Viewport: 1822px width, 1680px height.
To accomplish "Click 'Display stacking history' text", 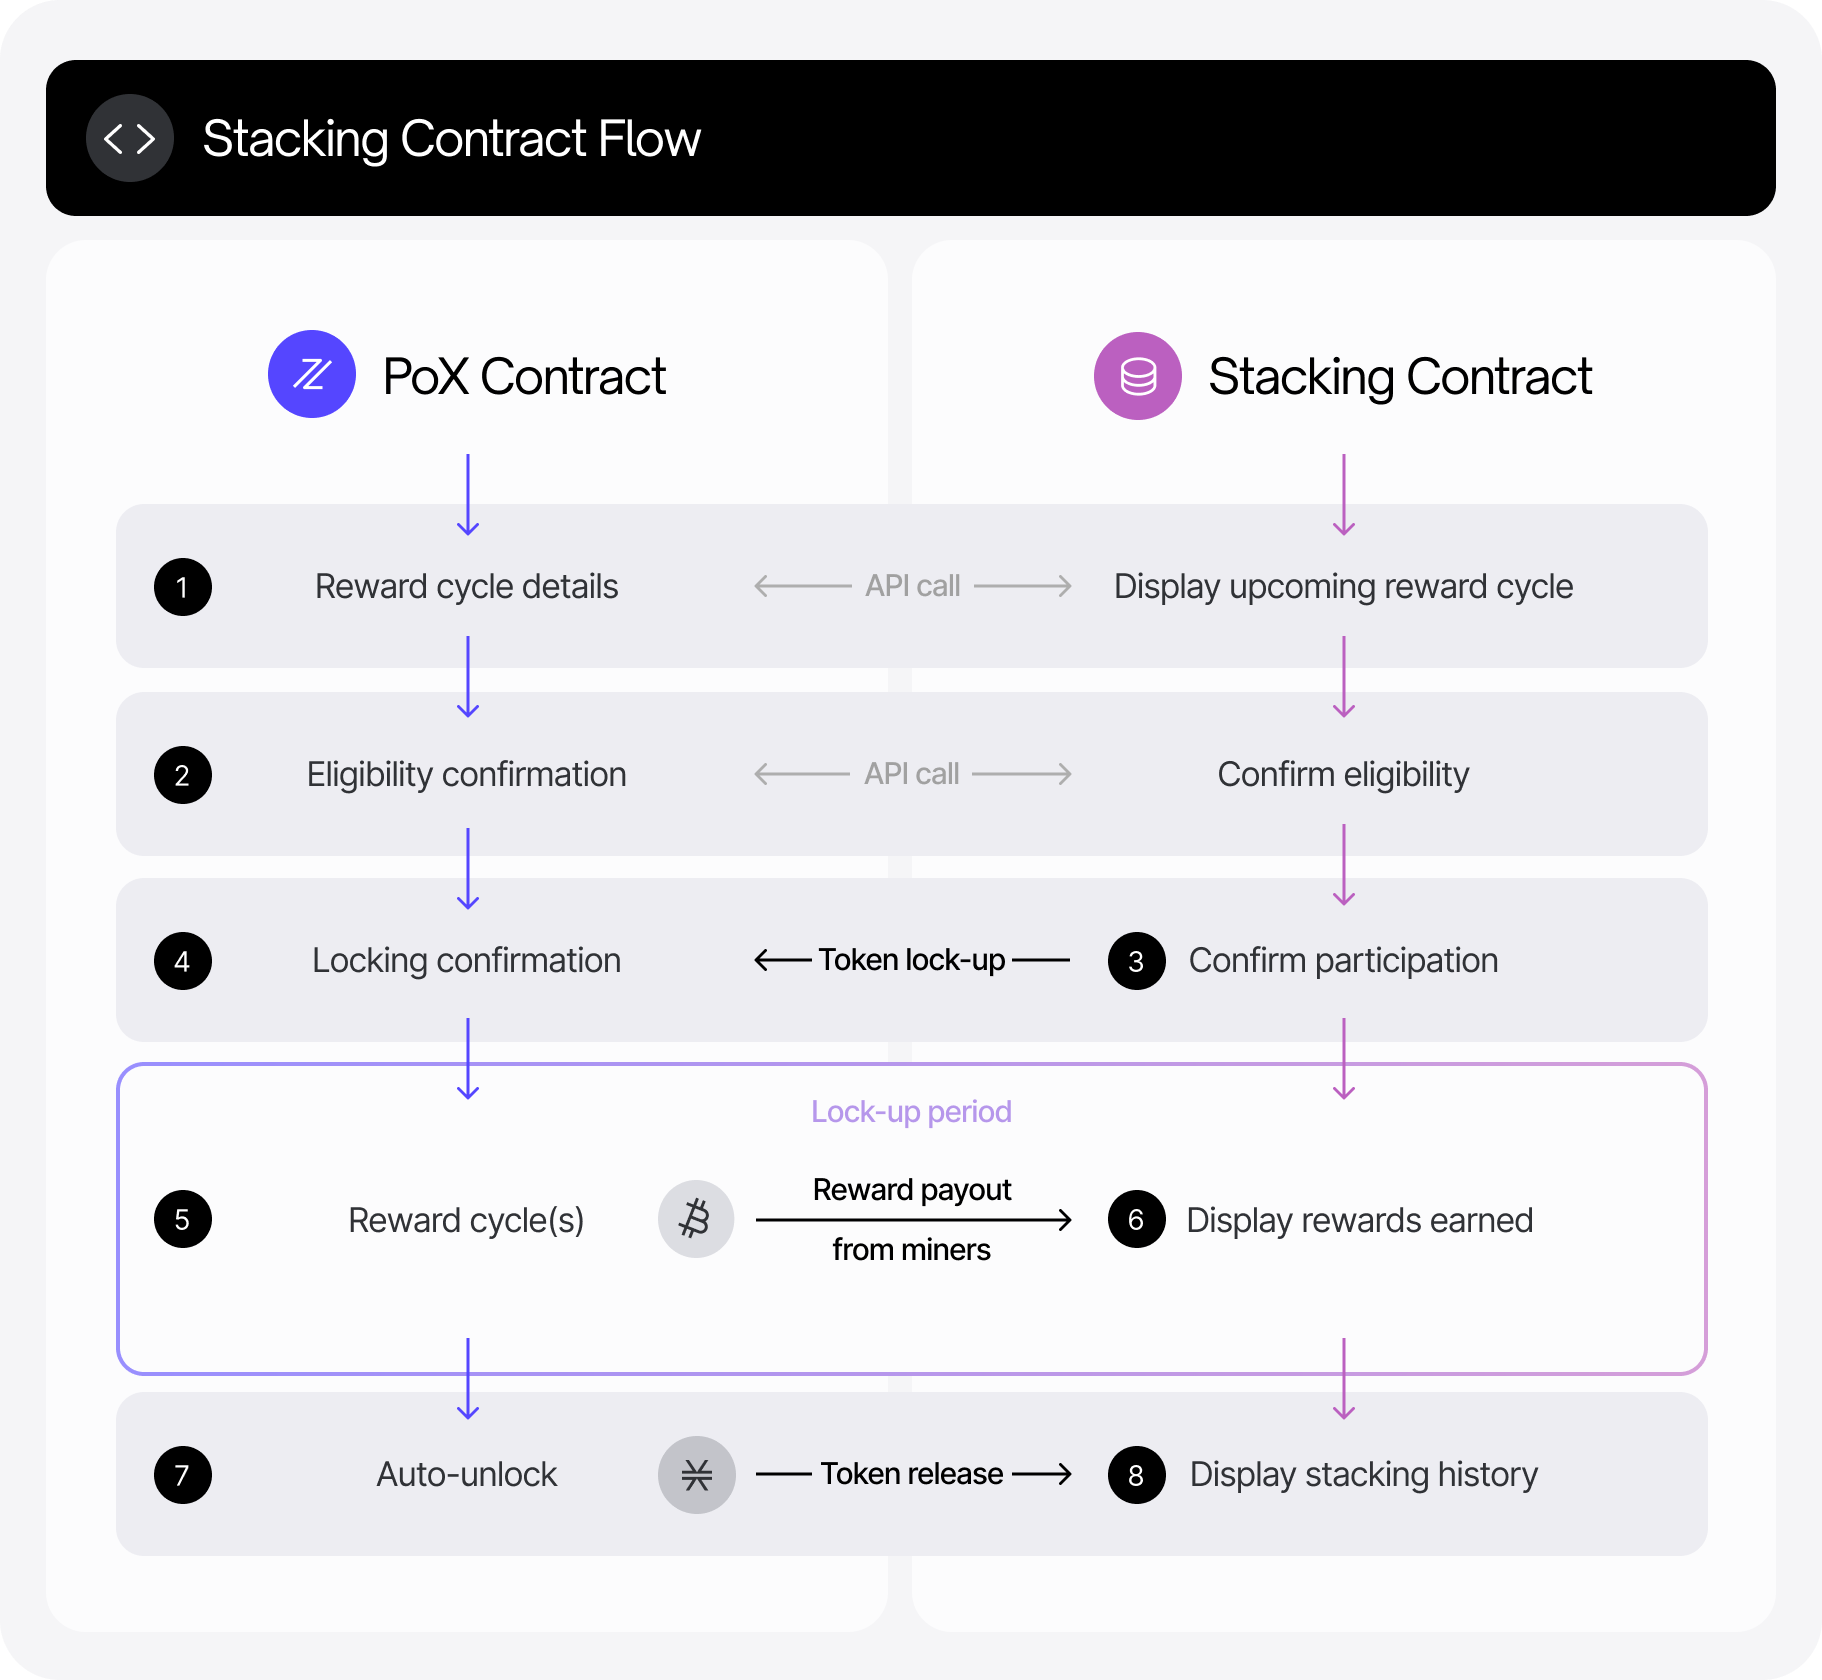I will tap(1363, 1475).
